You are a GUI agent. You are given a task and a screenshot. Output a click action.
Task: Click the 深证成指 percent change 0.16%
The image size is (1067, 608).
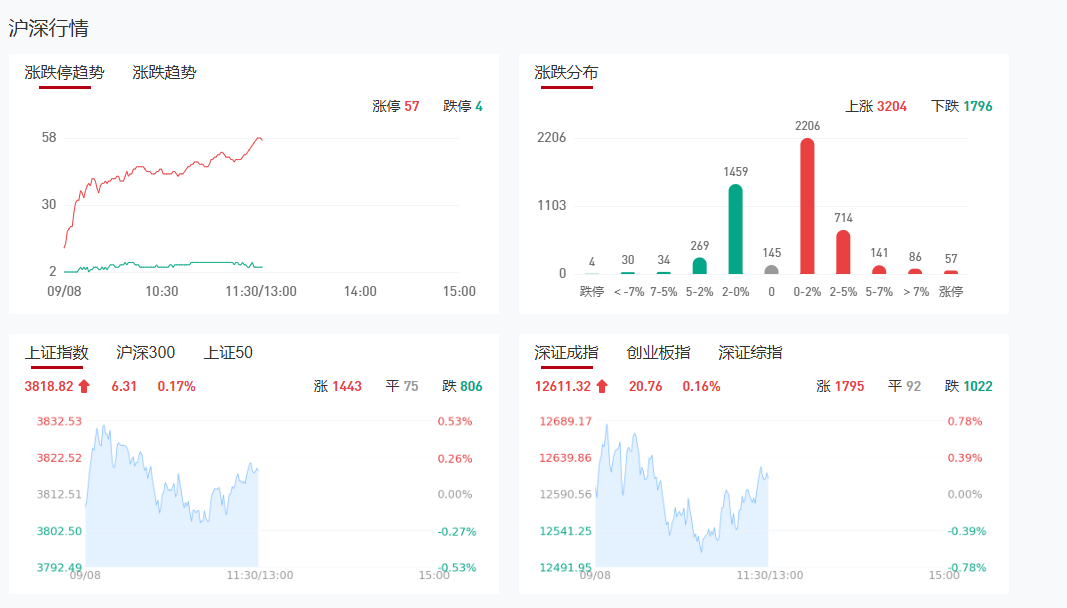pos(701,386)
